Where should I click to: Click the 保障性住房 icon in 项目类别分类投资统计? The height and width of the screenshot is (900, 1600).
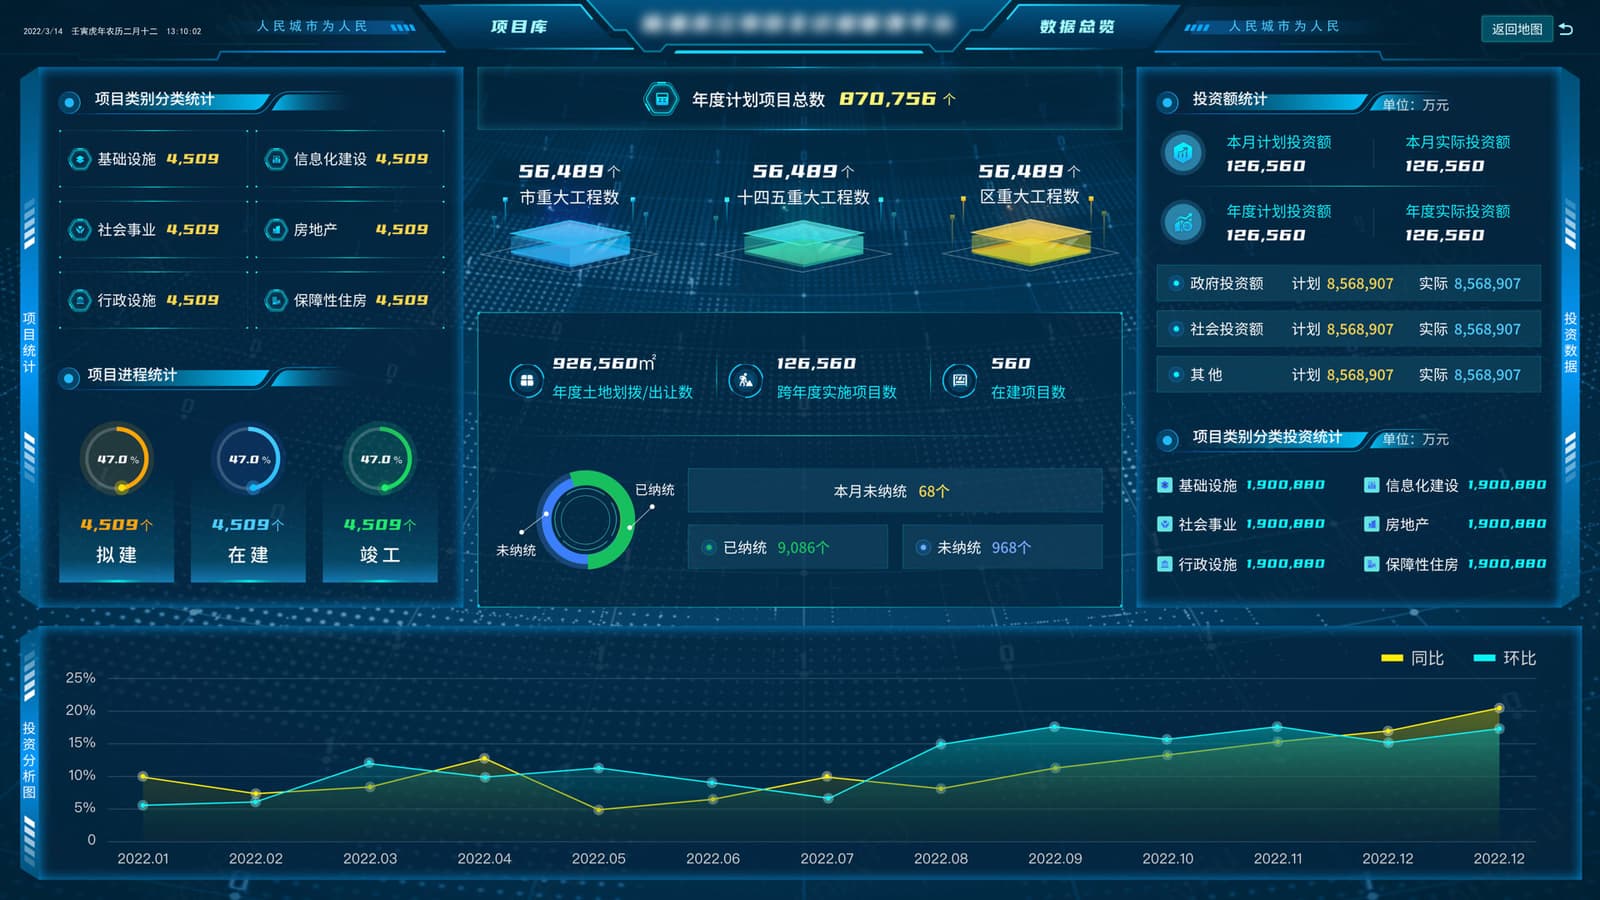[x=1372, y=564]
